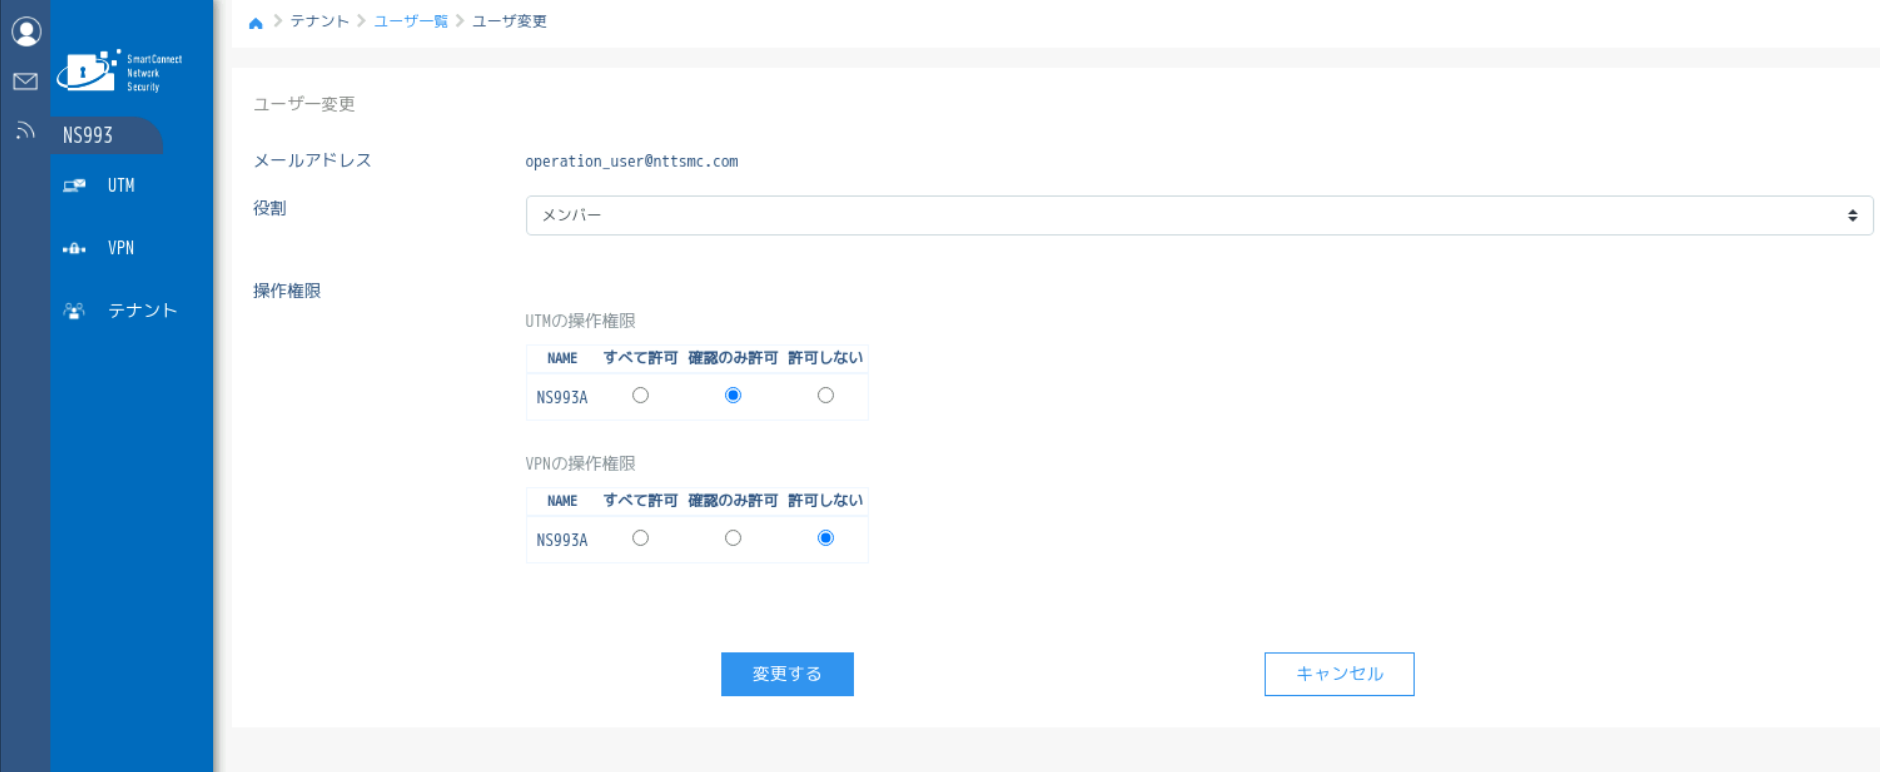Screen dimensions: 1880x772
Task: Select 確認のみ許可 for UTM NS993A
Action: coord(733,396)
